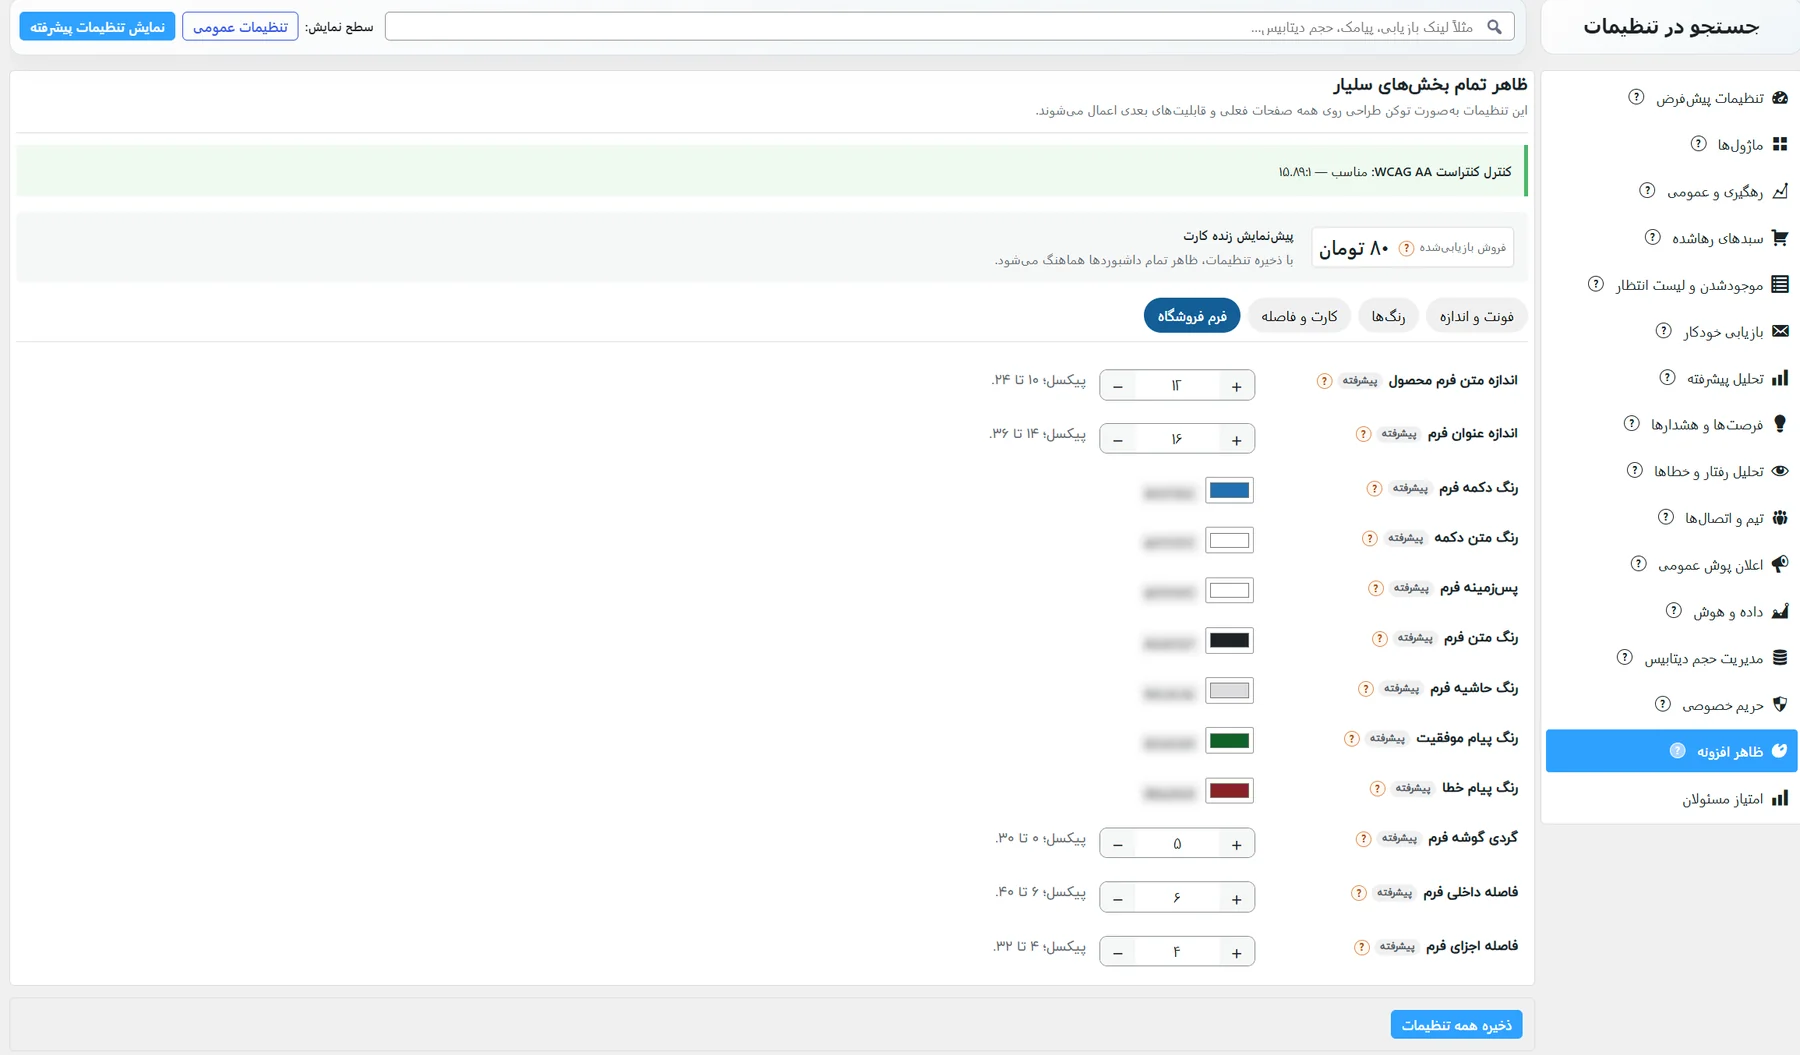Increase فاصله اجزای فرم with plus
The height and width of the screenshot is (1055, 1800).
(x=1237, y=952)
